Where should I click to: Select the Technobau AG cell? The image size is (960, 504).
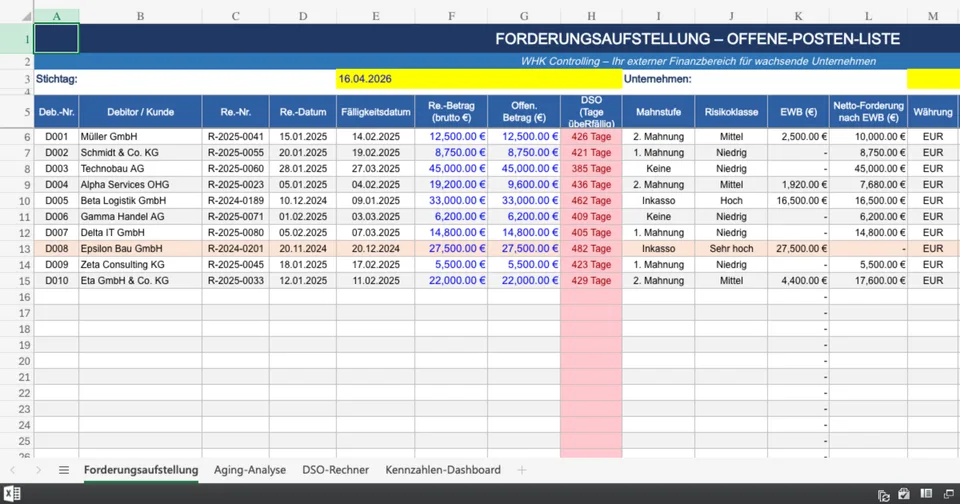[x=140, y=168]
